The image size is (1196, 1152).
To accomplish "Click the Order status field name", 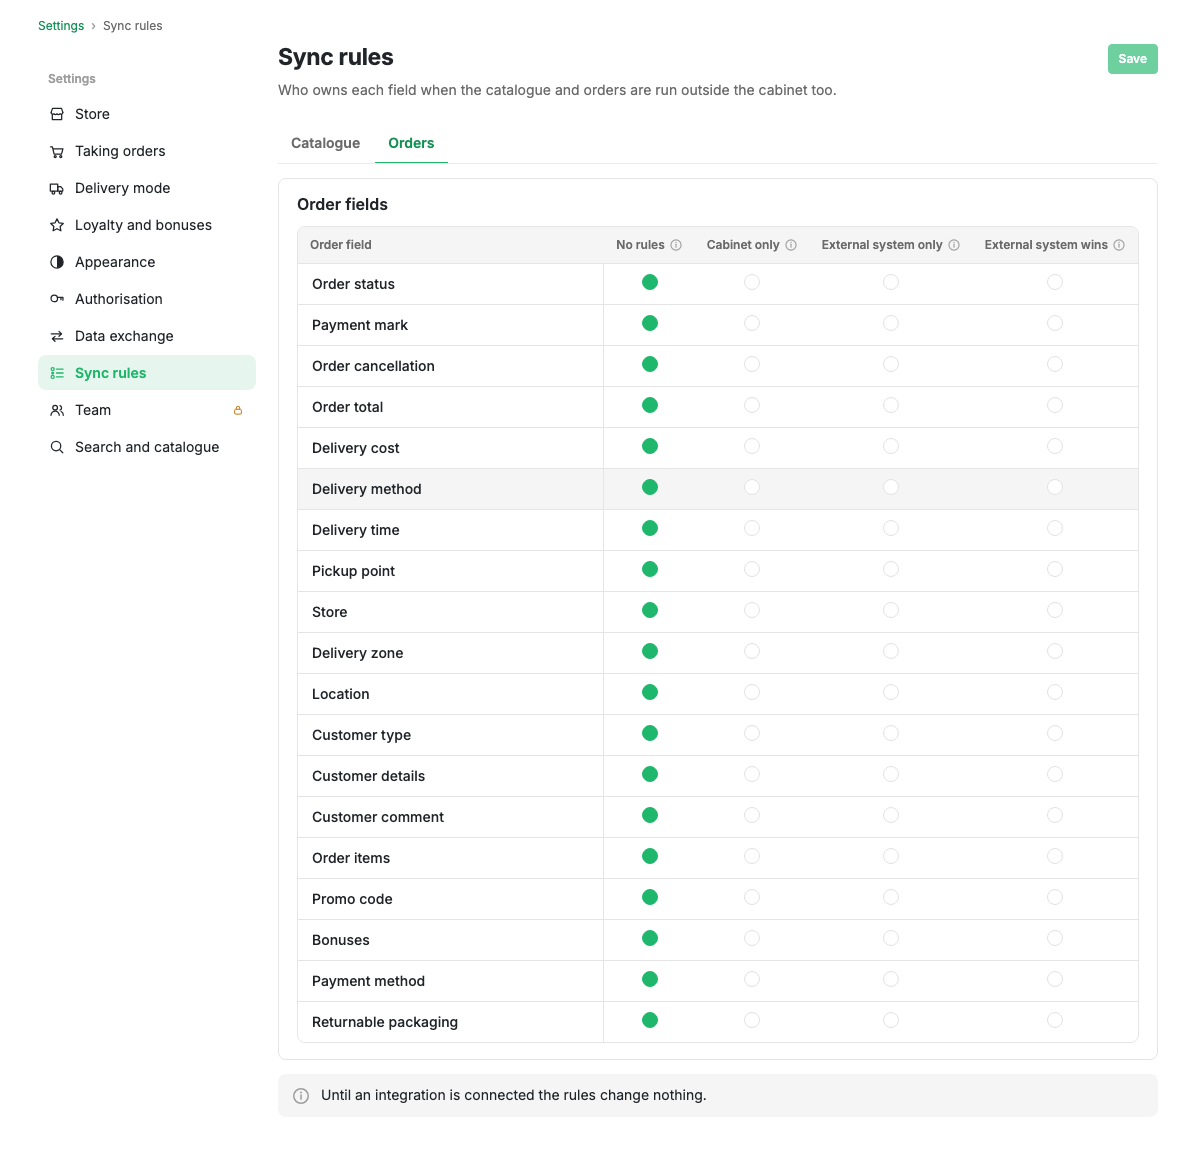I will coord(353,285).
